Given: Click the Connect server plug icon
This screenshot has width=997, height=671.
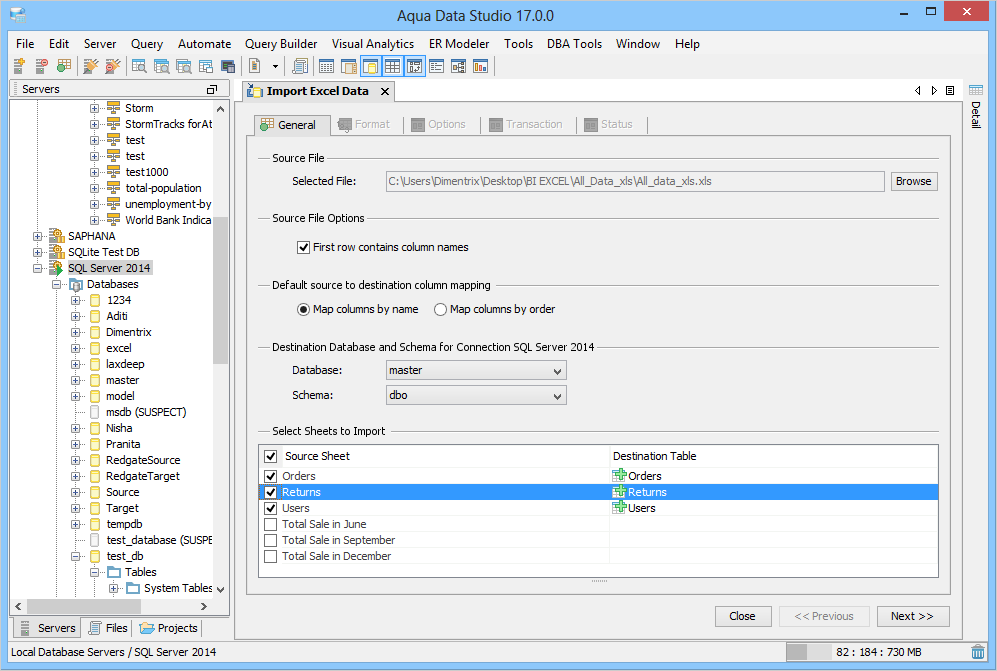Looking at the screenshot, I should [x=91, y=66].
